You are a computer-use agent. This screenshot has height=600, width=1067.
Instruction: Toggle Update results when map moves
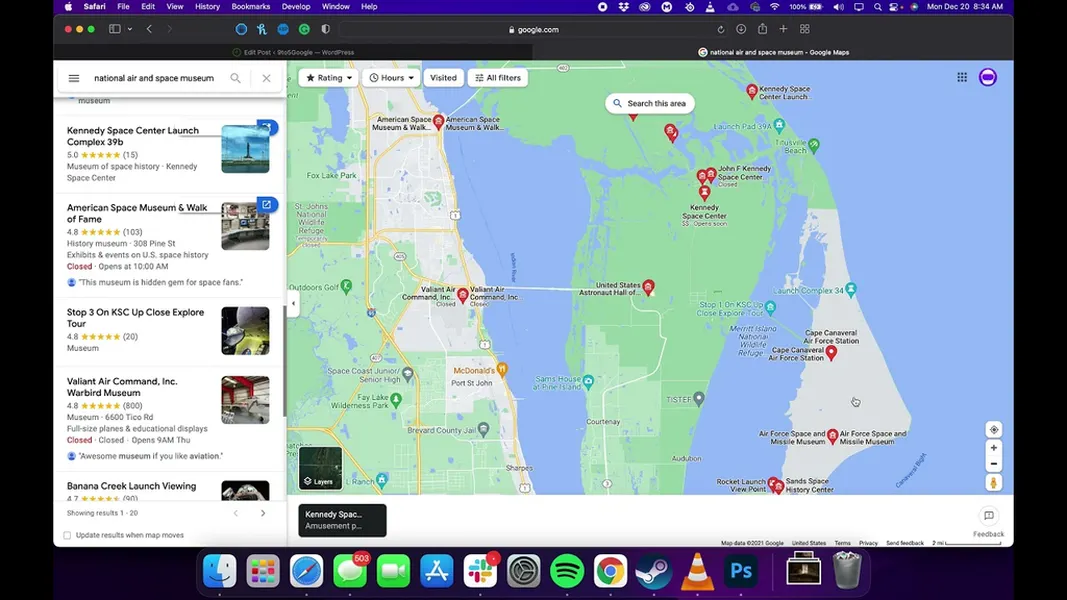pyautogui.click(x=67, y=535)
